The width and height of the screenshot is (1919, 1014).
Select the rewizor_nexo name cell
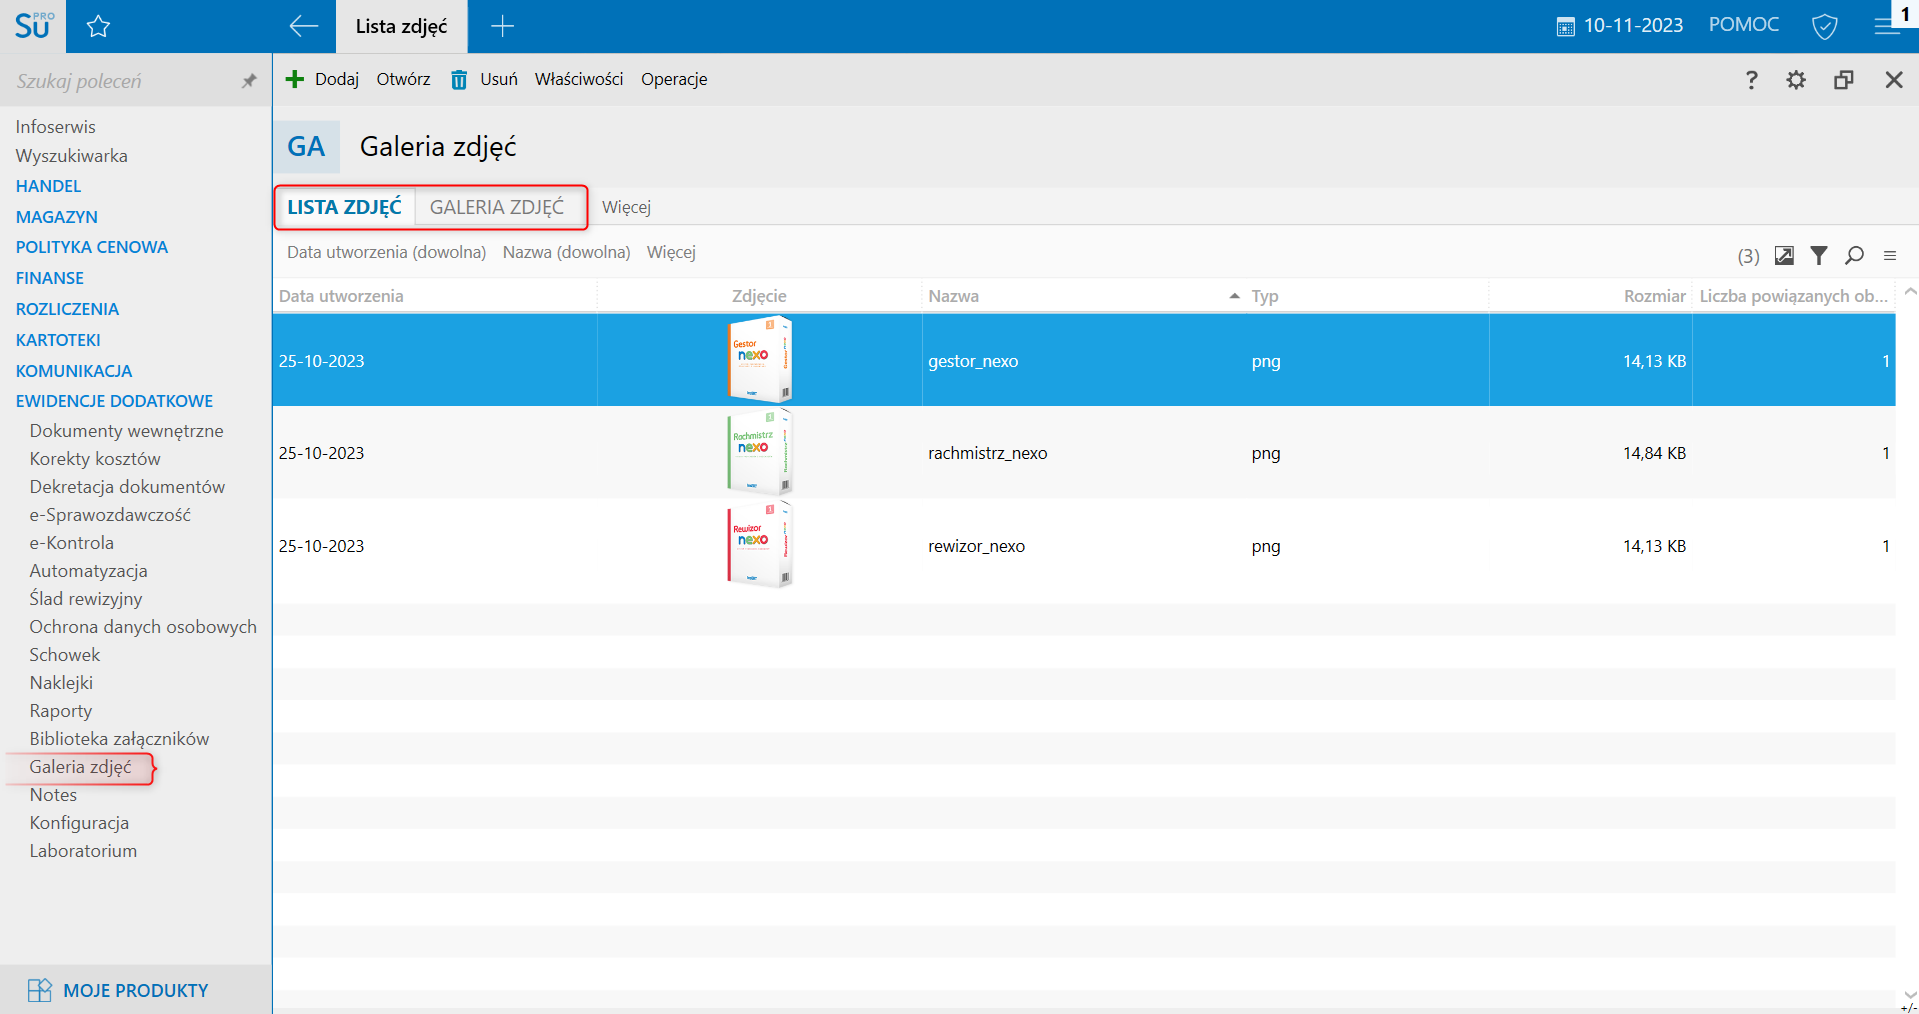(x=976, y=546)
